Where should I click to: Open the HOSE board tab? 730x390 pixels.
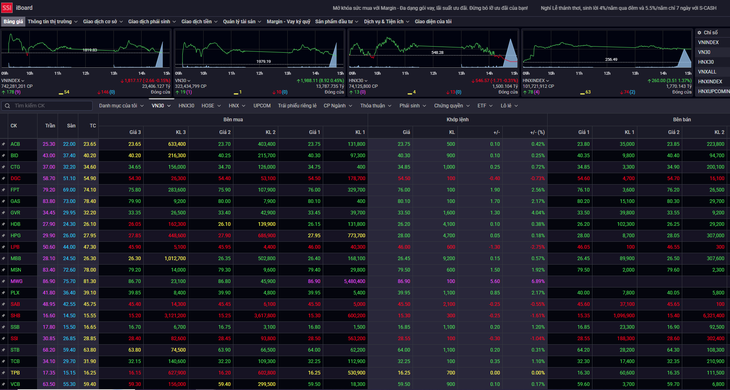pos(211,106)
